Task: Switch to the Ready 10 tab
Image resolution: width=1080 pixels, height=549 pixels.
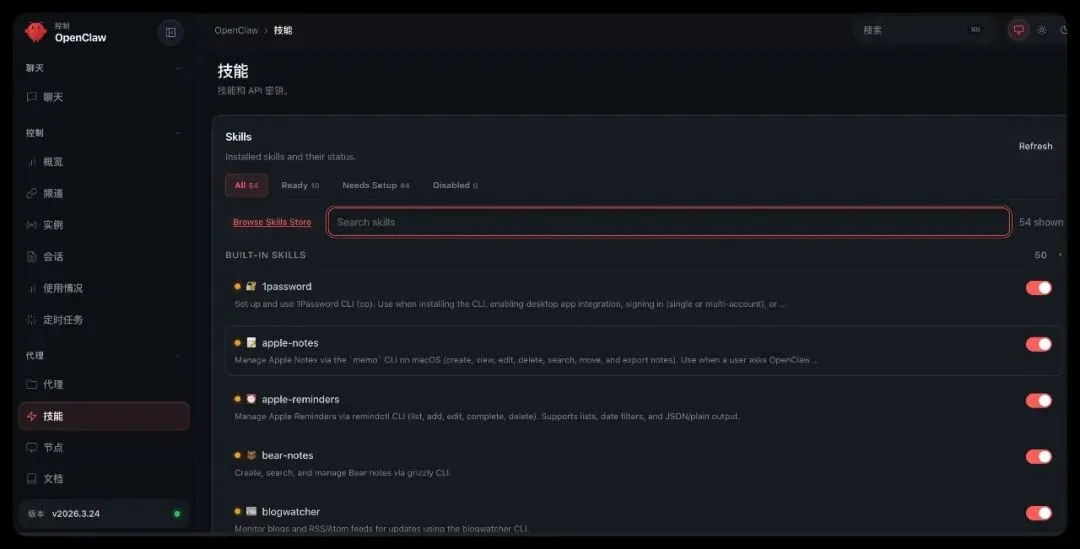Action: [x=300, y=185]
